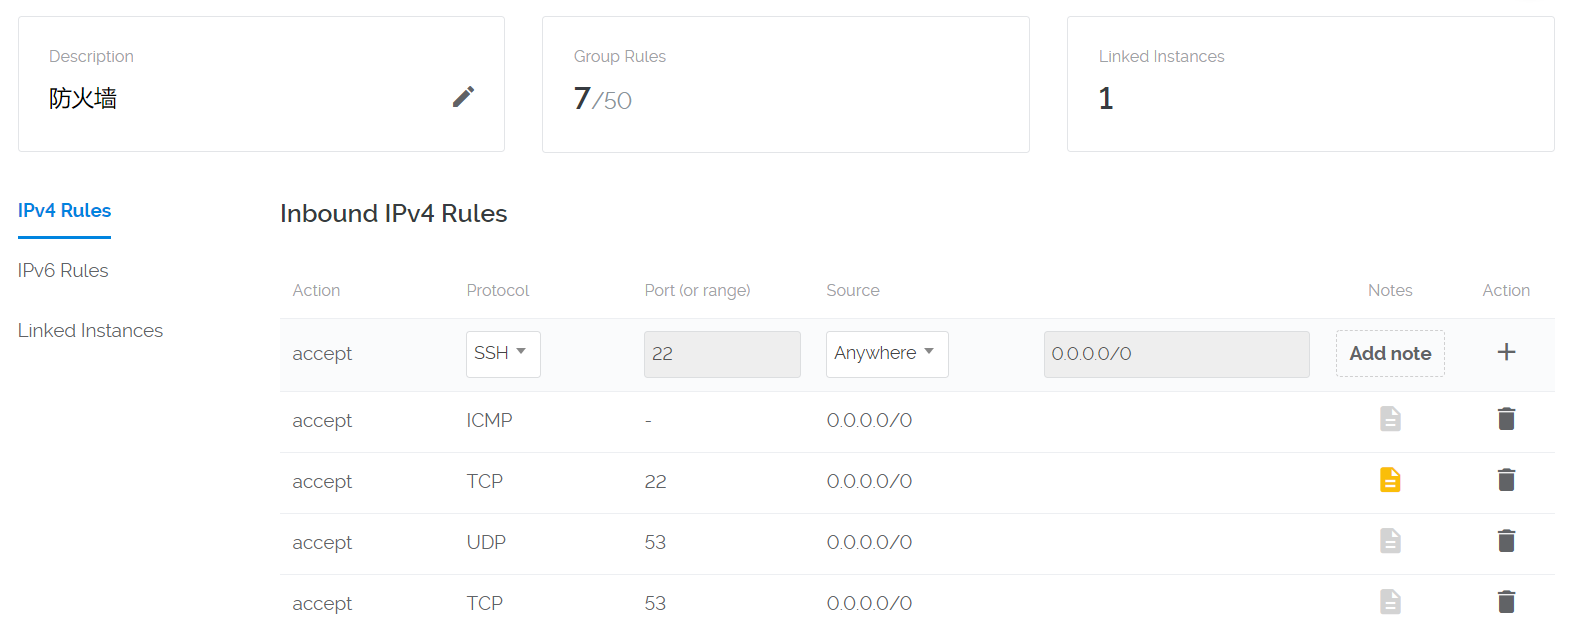Switch to IPv6 Rules tab

[63, 271]
